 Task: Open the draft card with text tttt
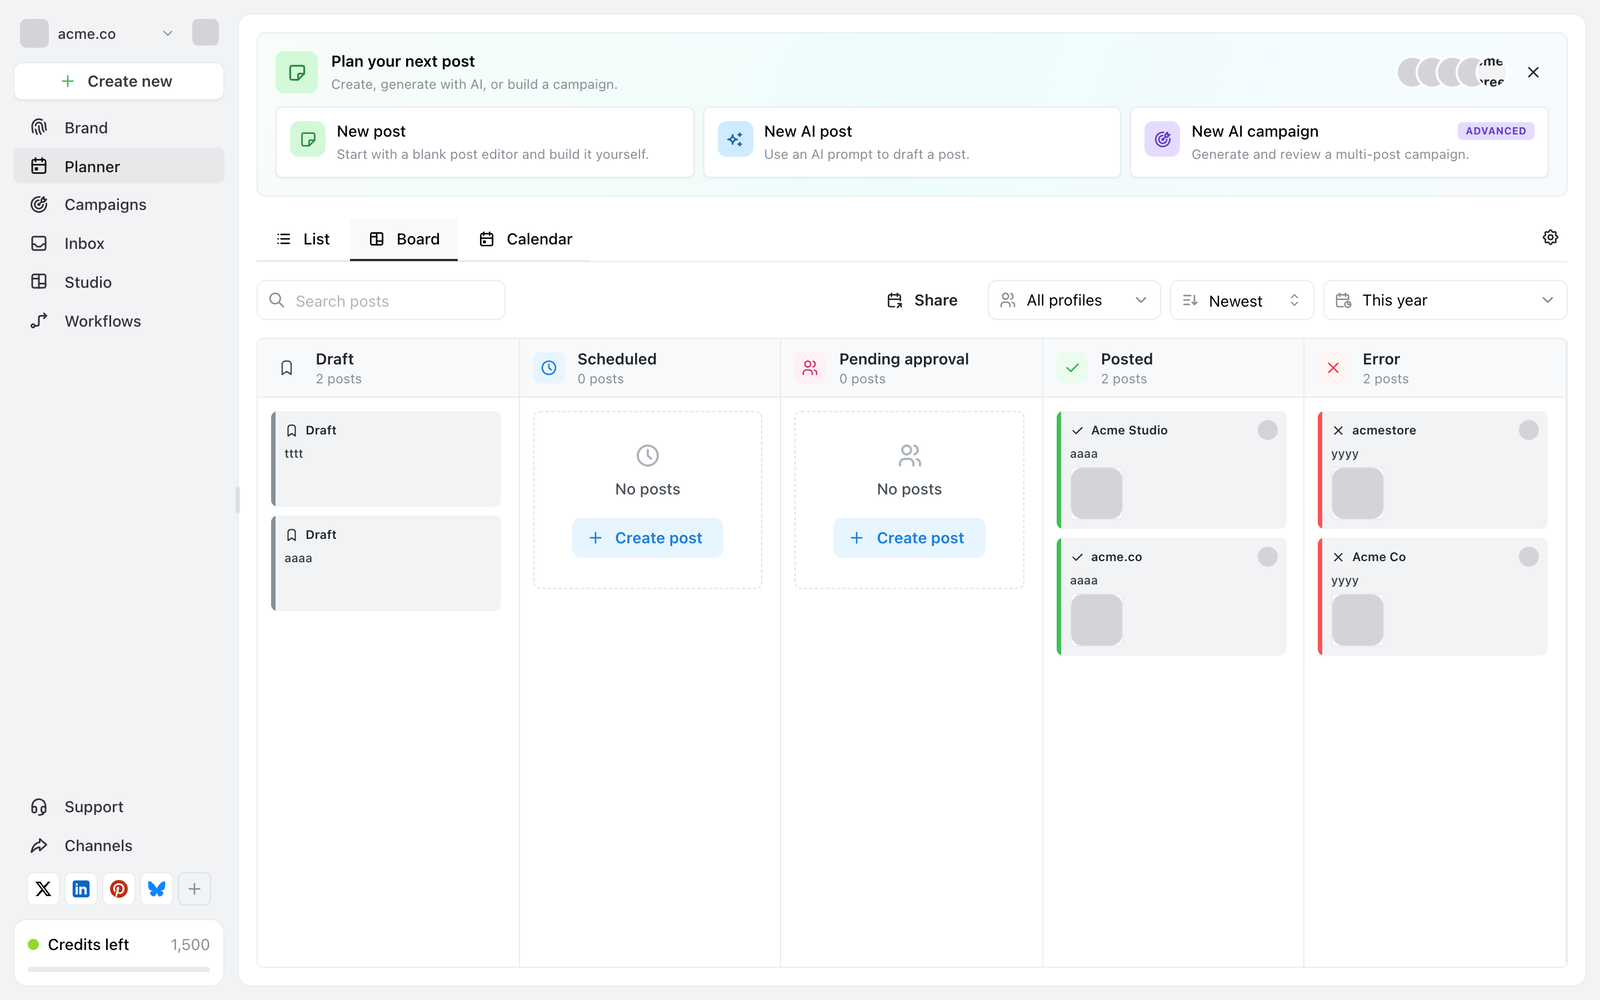point(386,459)
